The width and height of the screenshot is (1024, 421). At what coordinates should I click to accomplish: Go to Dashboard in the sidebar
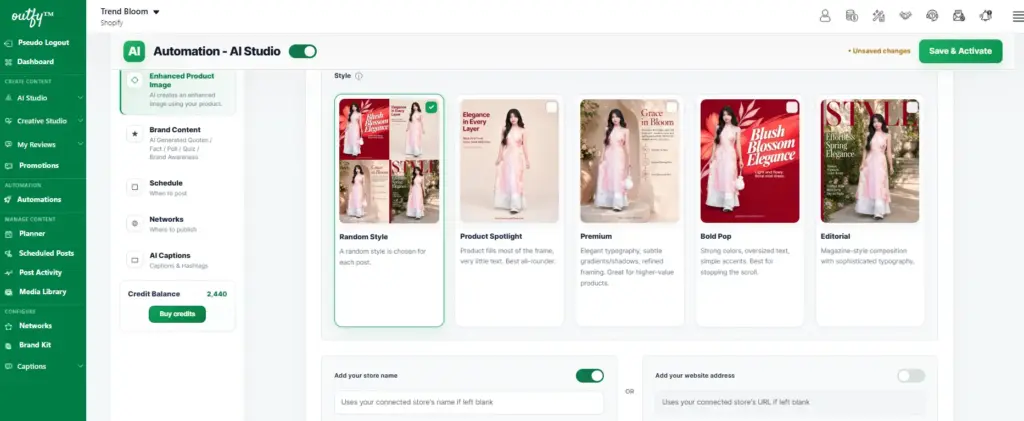point(35,62)
